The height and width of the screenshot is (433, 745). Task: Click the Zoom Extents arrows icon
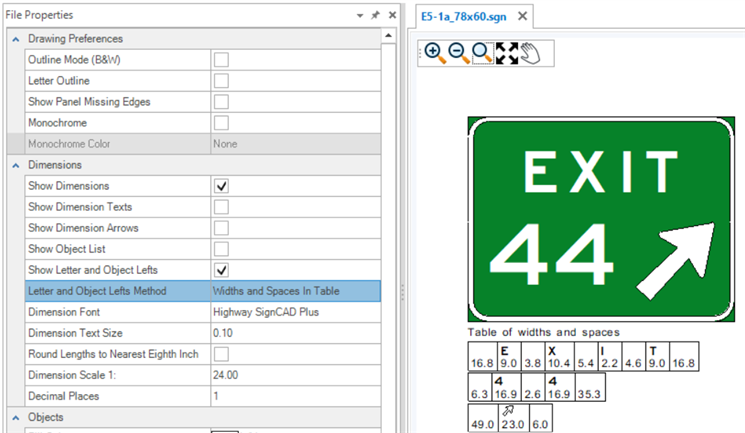click(x=507, y=52)
